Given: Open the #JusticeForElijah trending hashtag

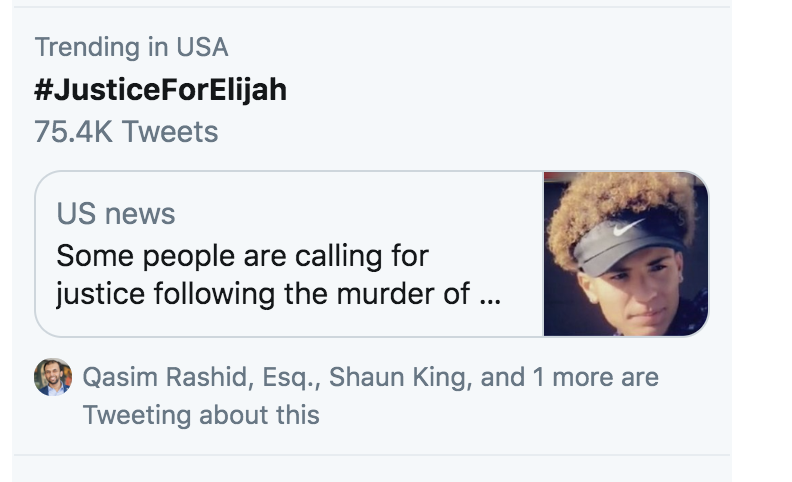Looking at the screenshot, I should point(160,90).
